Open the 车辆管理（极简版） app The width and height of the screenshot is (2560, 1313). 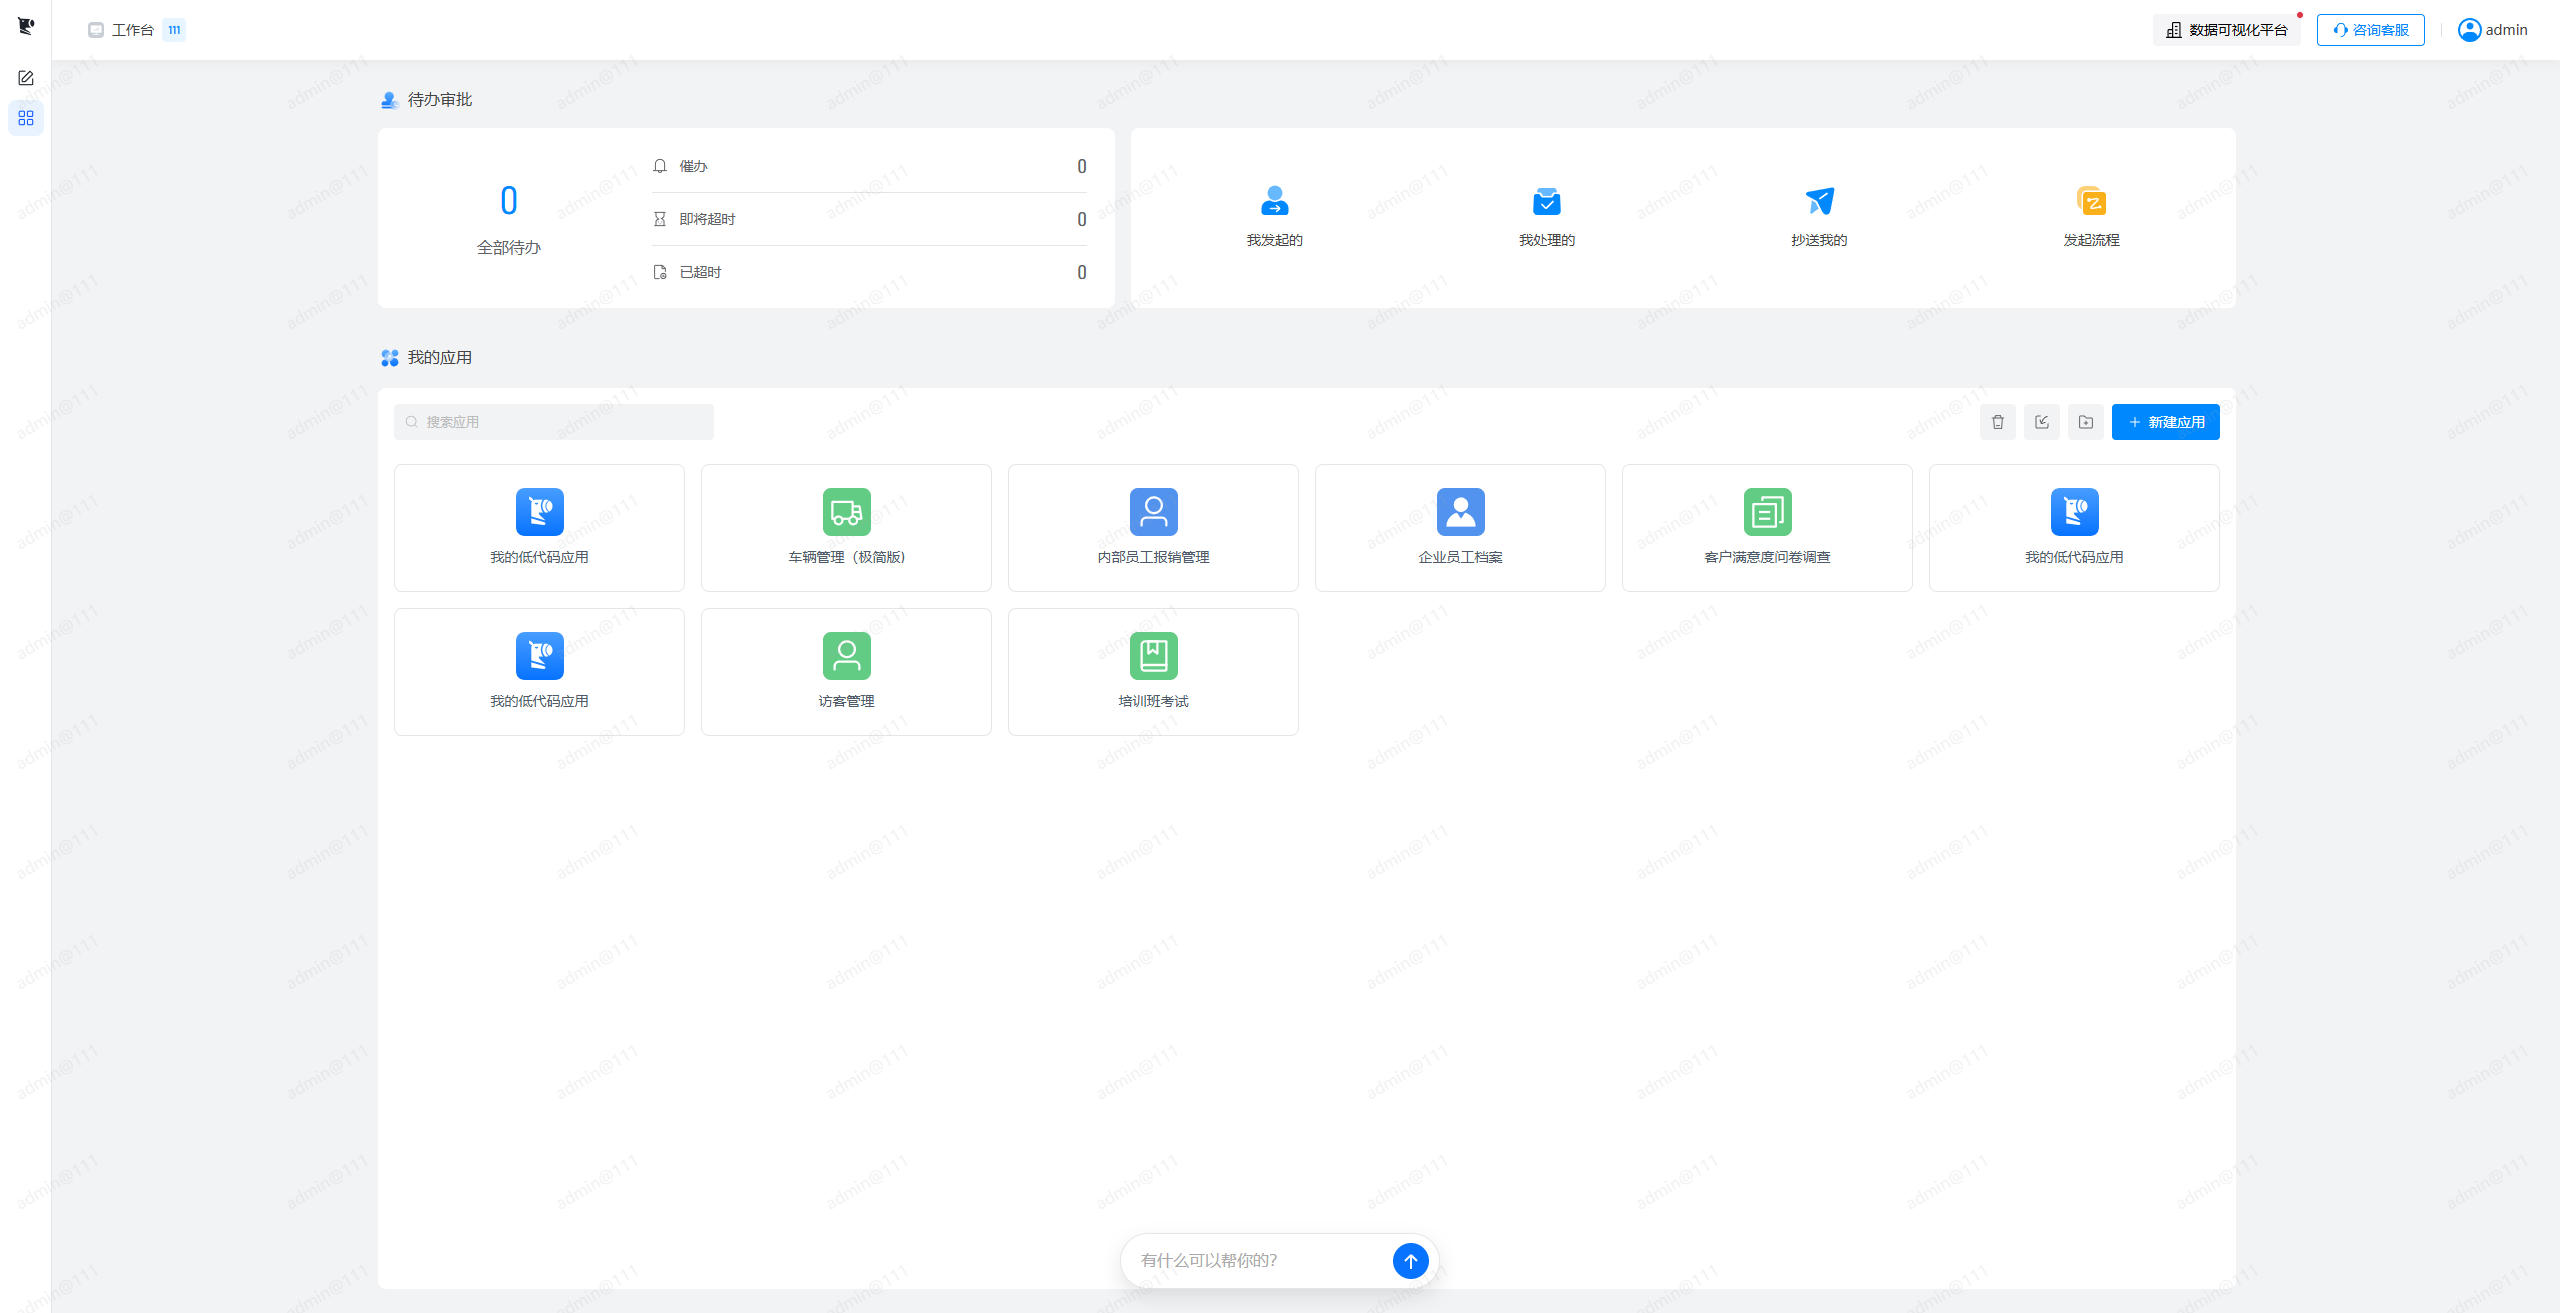coord(847,528)
